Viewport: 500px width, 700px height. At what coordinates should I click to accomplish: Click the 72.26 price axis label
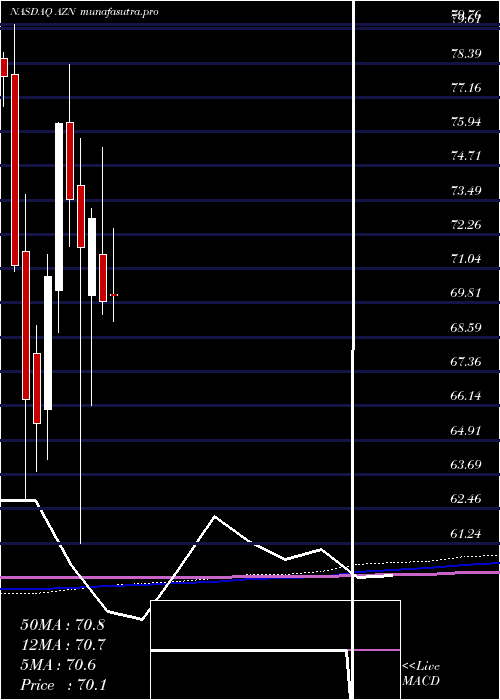coord(466,224)
